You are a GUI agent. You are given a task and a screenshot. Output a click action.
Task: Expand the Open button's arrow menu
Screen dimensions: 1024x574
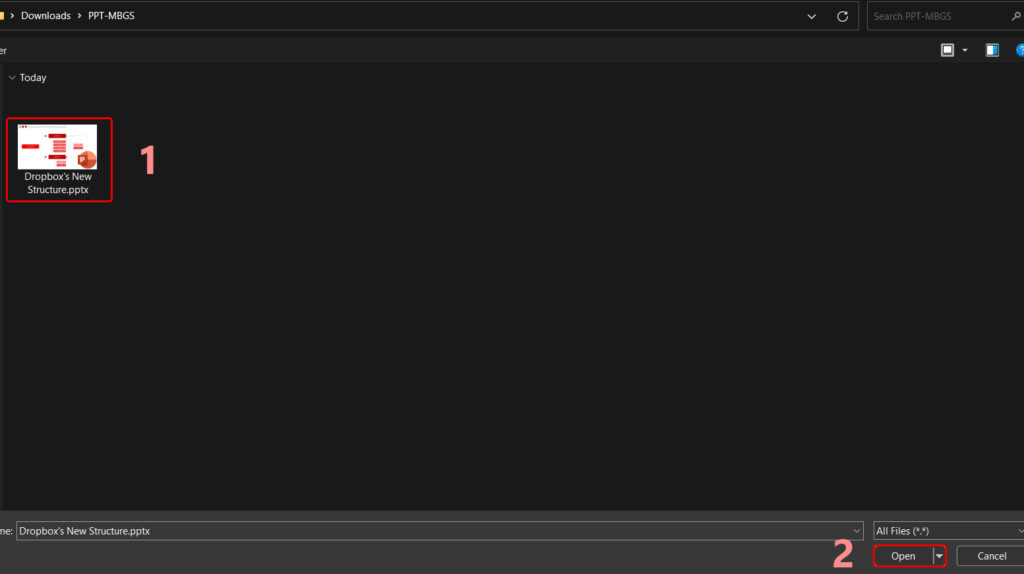939,556
